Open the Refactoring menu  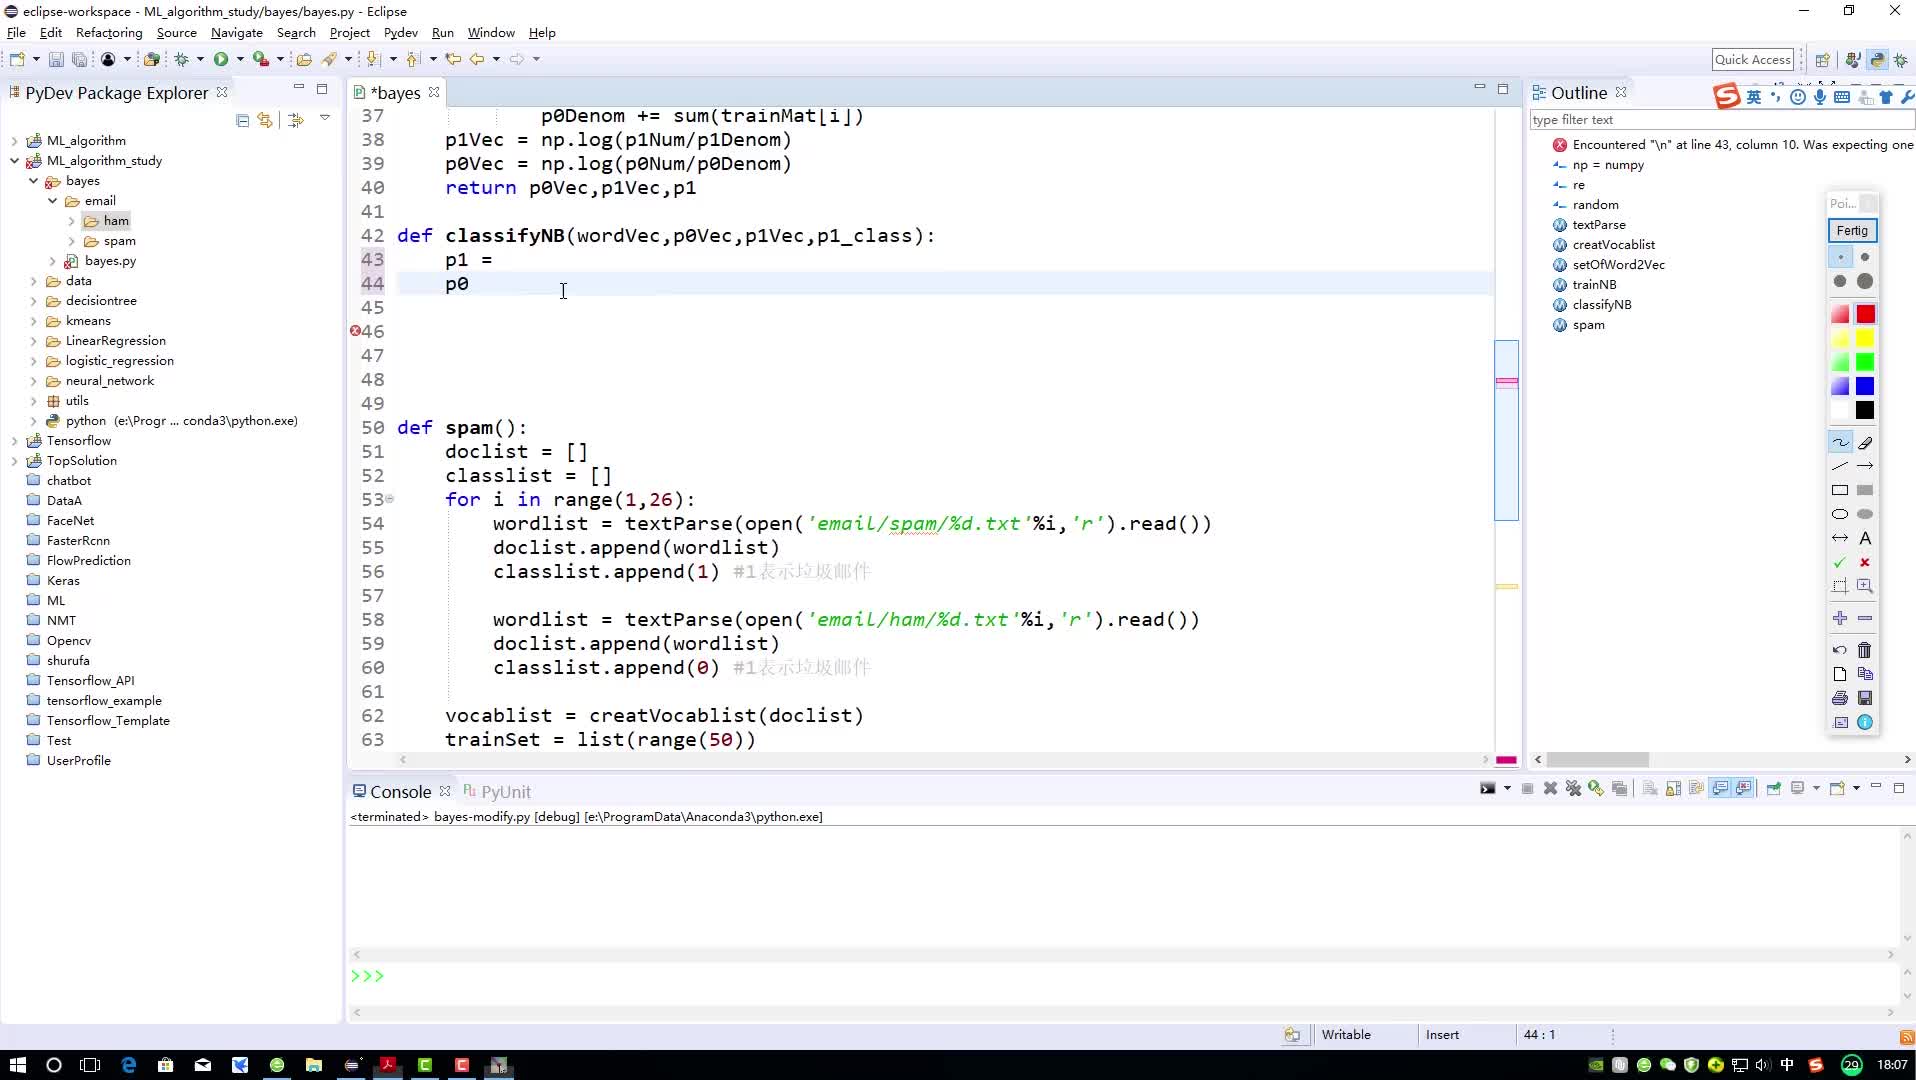109,33
